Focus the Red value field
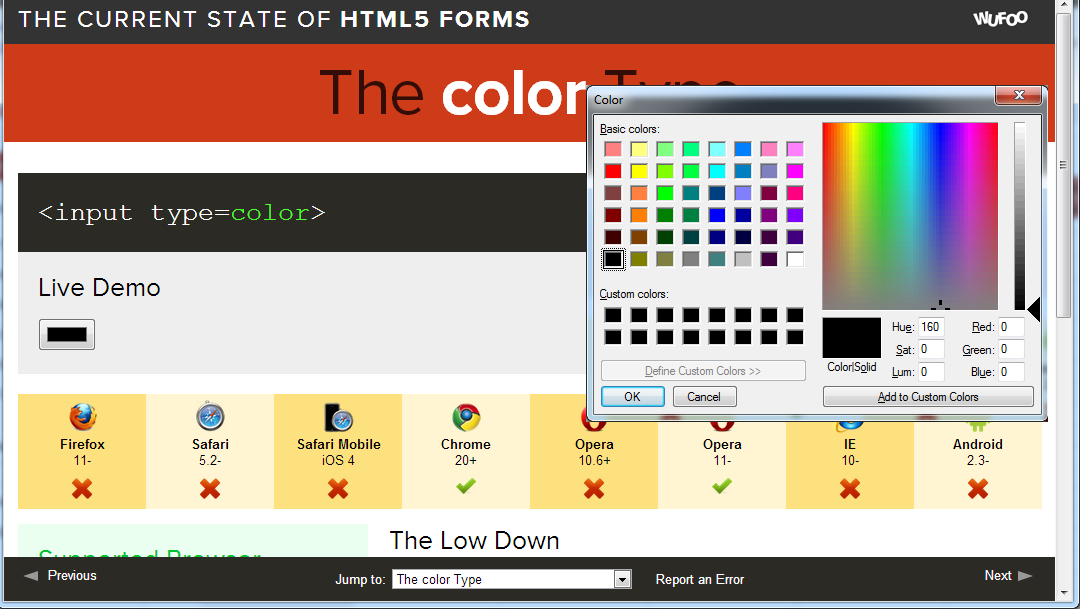 pyautogui.click(x=1011, y=328)
